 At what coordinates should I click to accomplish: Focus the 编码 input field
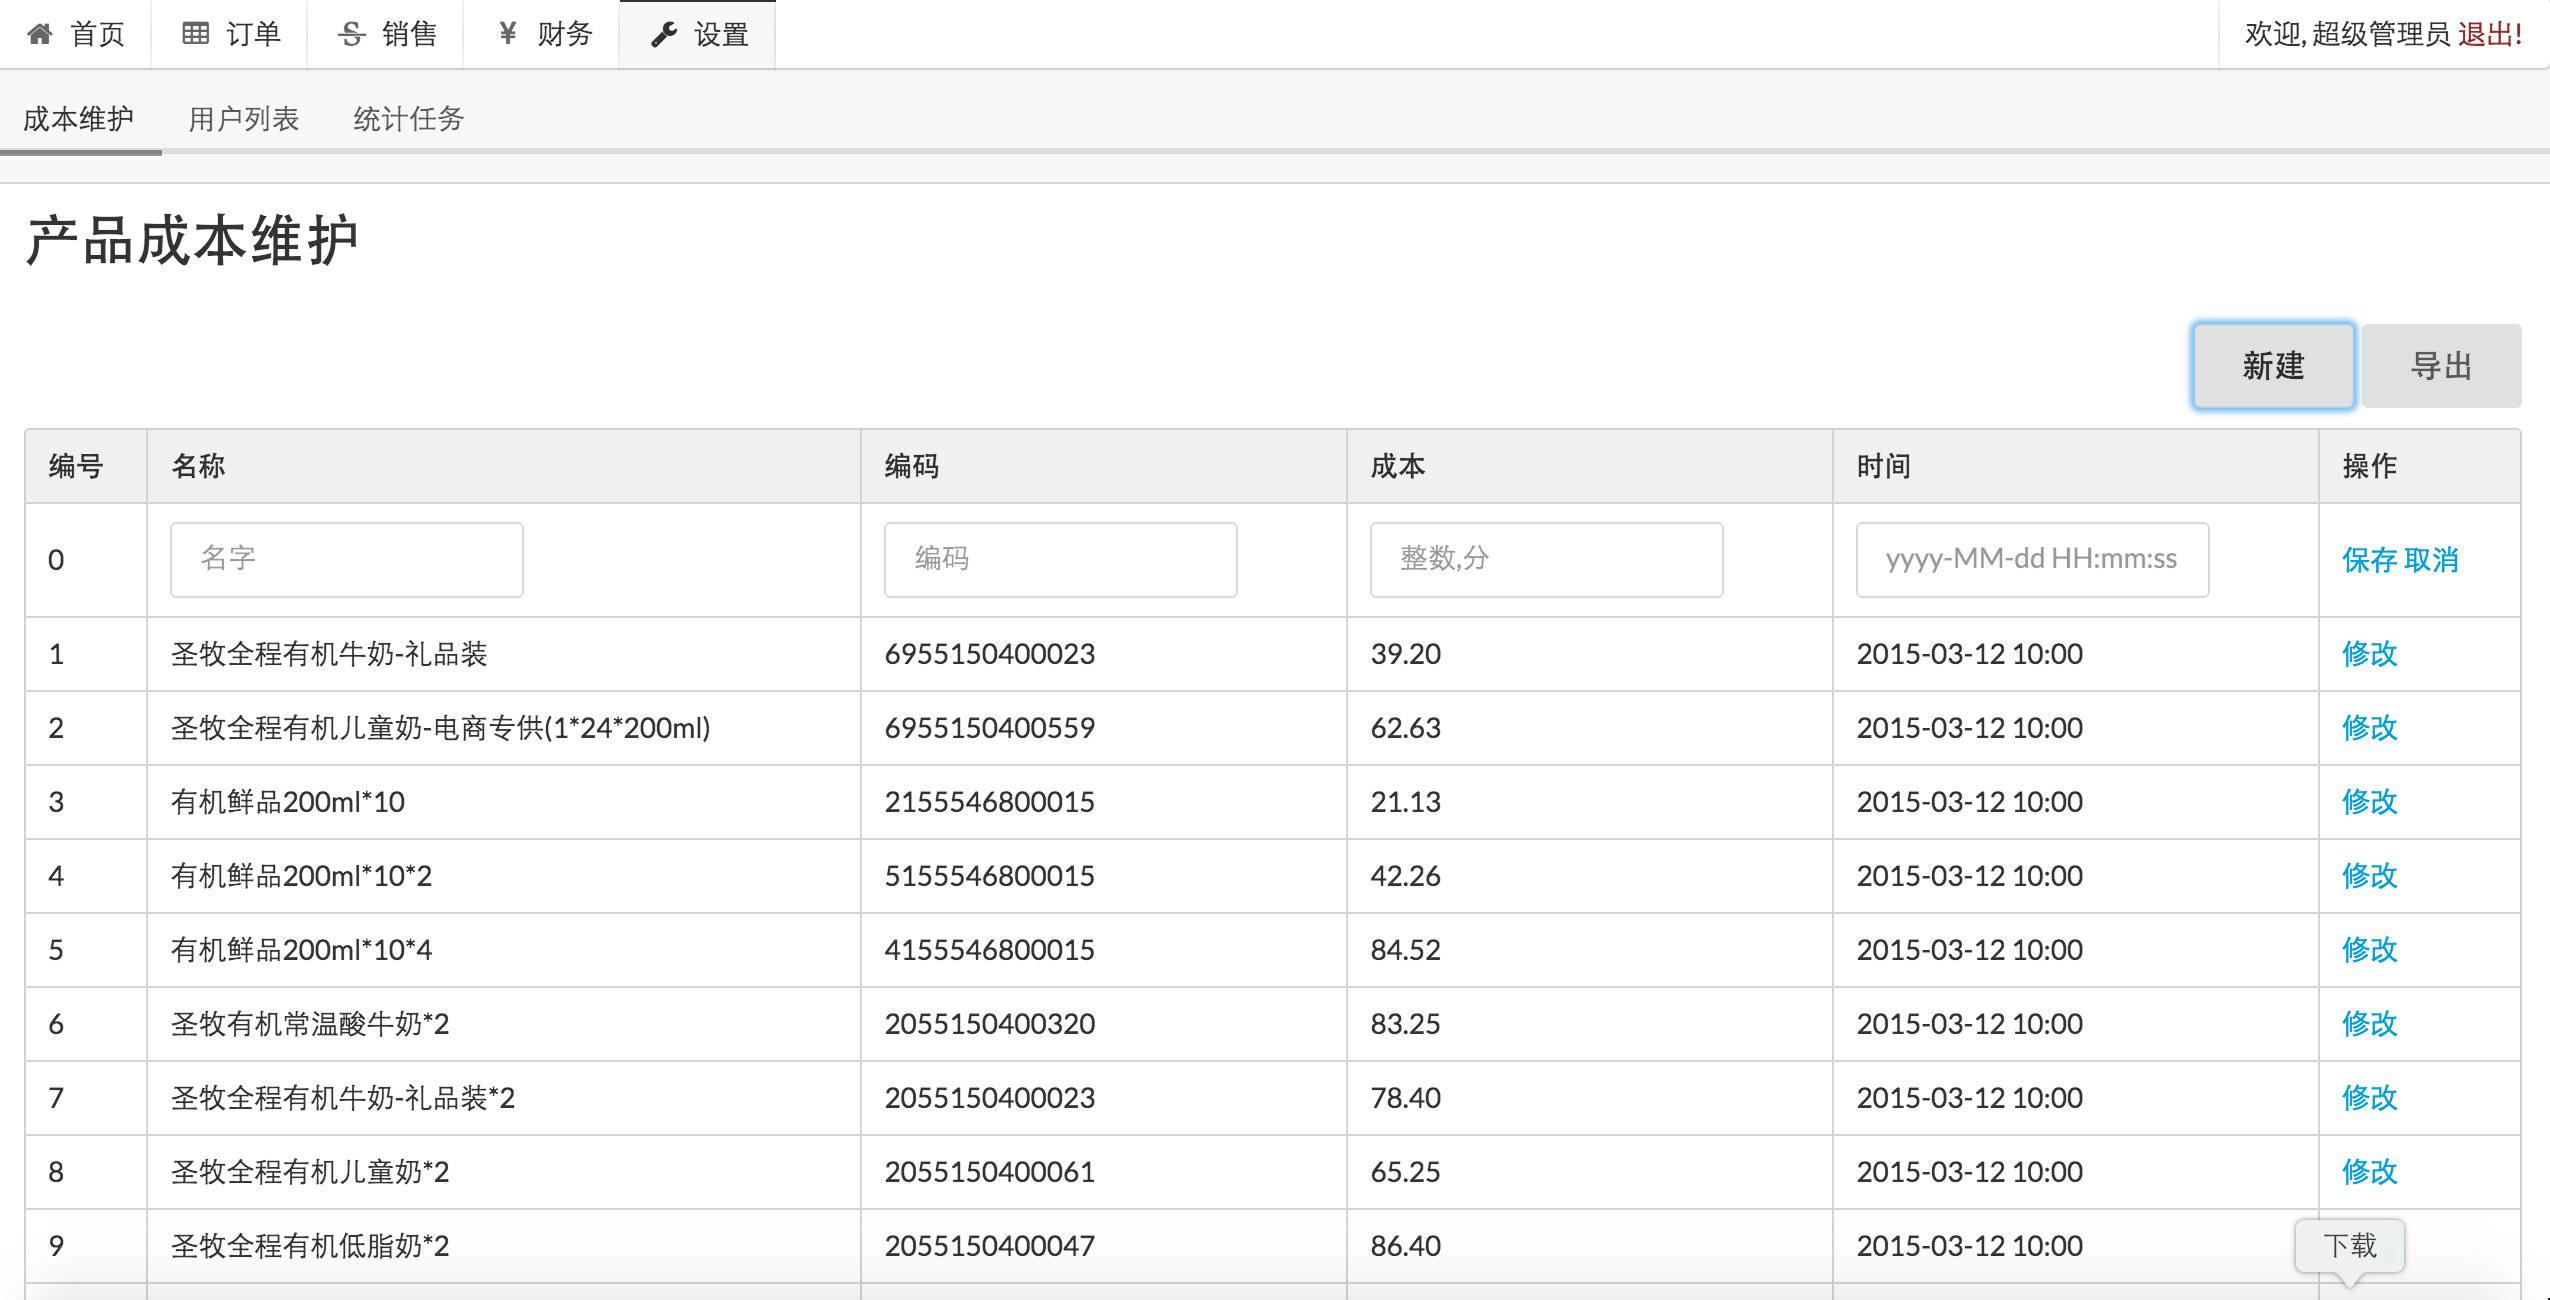[x=1060, y=560]
